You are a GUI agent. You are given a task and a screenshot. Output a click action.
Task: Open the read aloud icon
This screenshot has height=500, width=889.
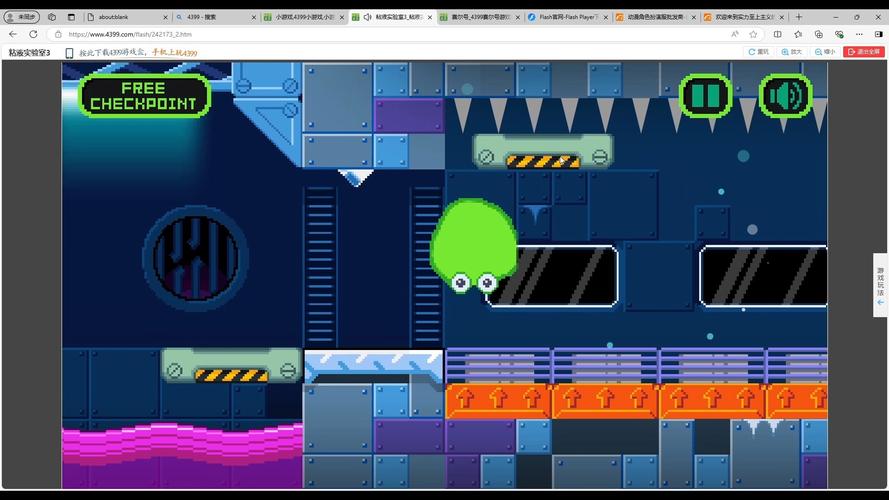735,34
